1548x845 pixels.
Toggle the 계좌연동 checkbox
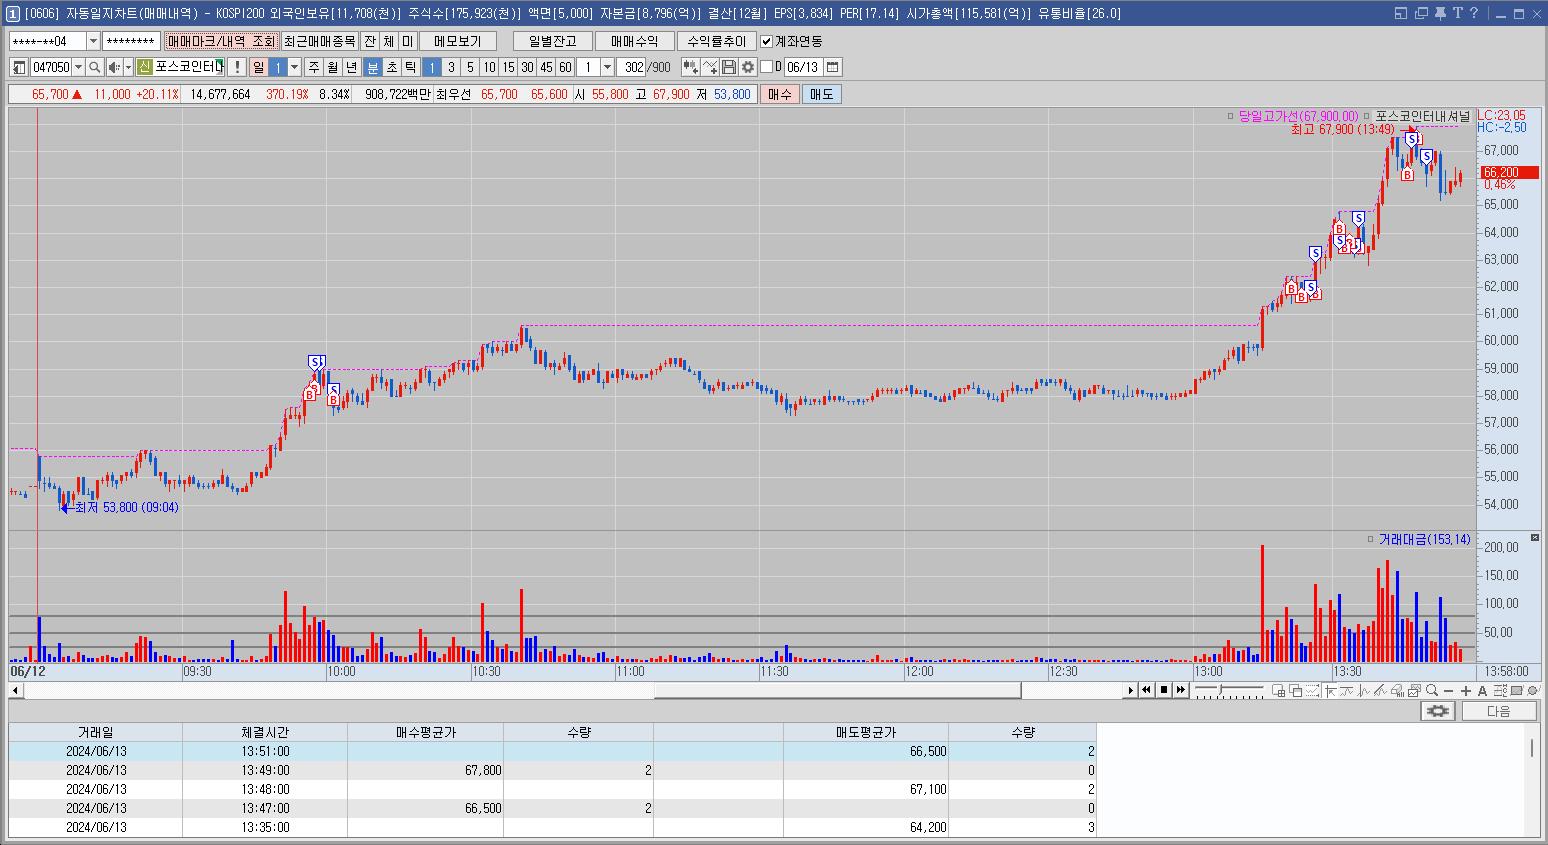(x=767, y=41)
